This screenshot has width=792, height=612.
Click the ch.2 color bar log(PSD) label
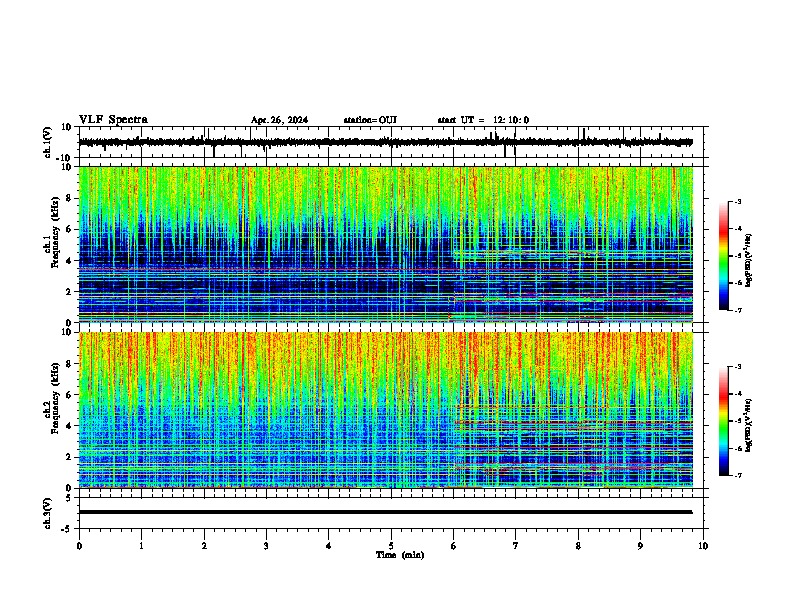748,425
